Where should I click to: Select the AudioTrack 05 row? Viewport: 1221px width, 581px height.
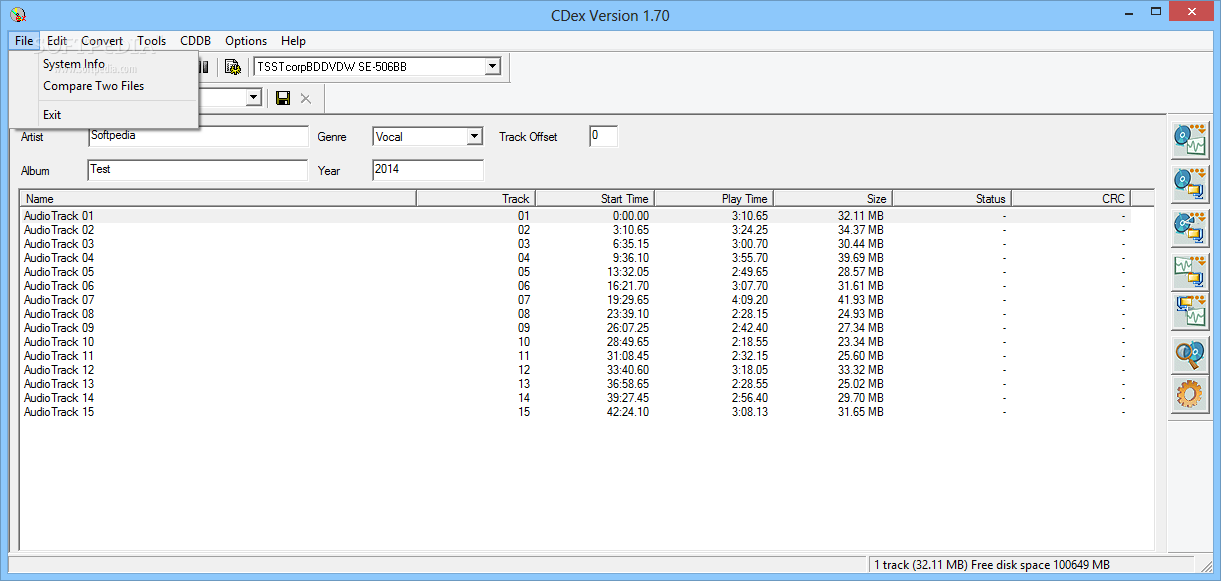[586, 271]
